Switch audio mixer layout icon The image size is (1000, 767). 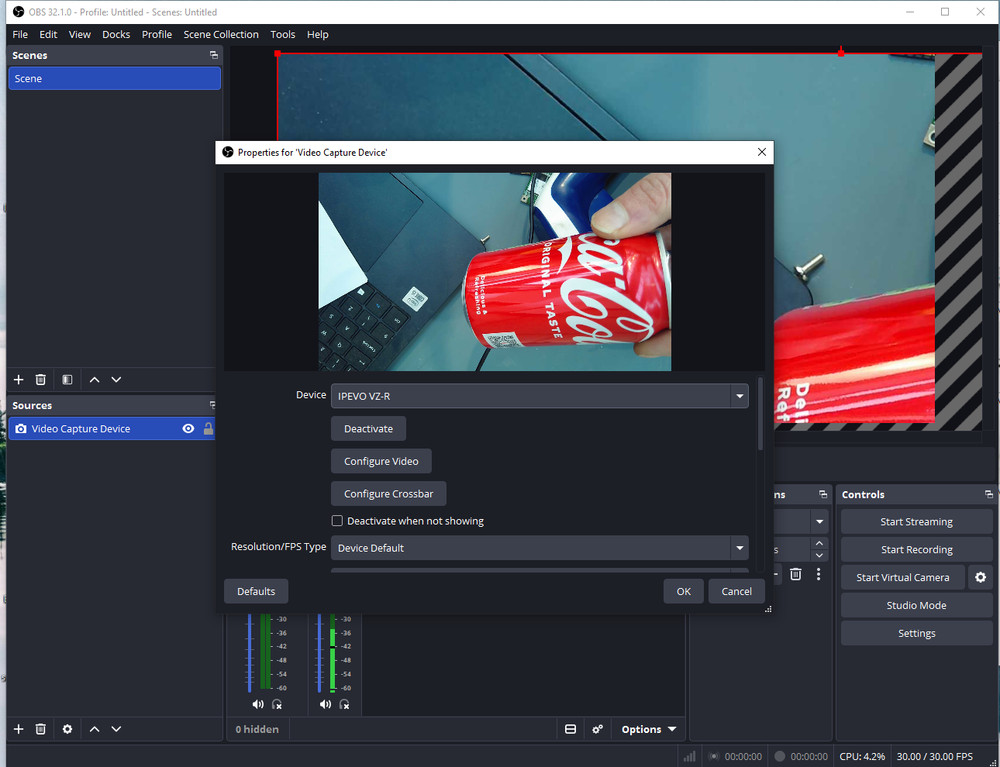(x=570, y=729)
